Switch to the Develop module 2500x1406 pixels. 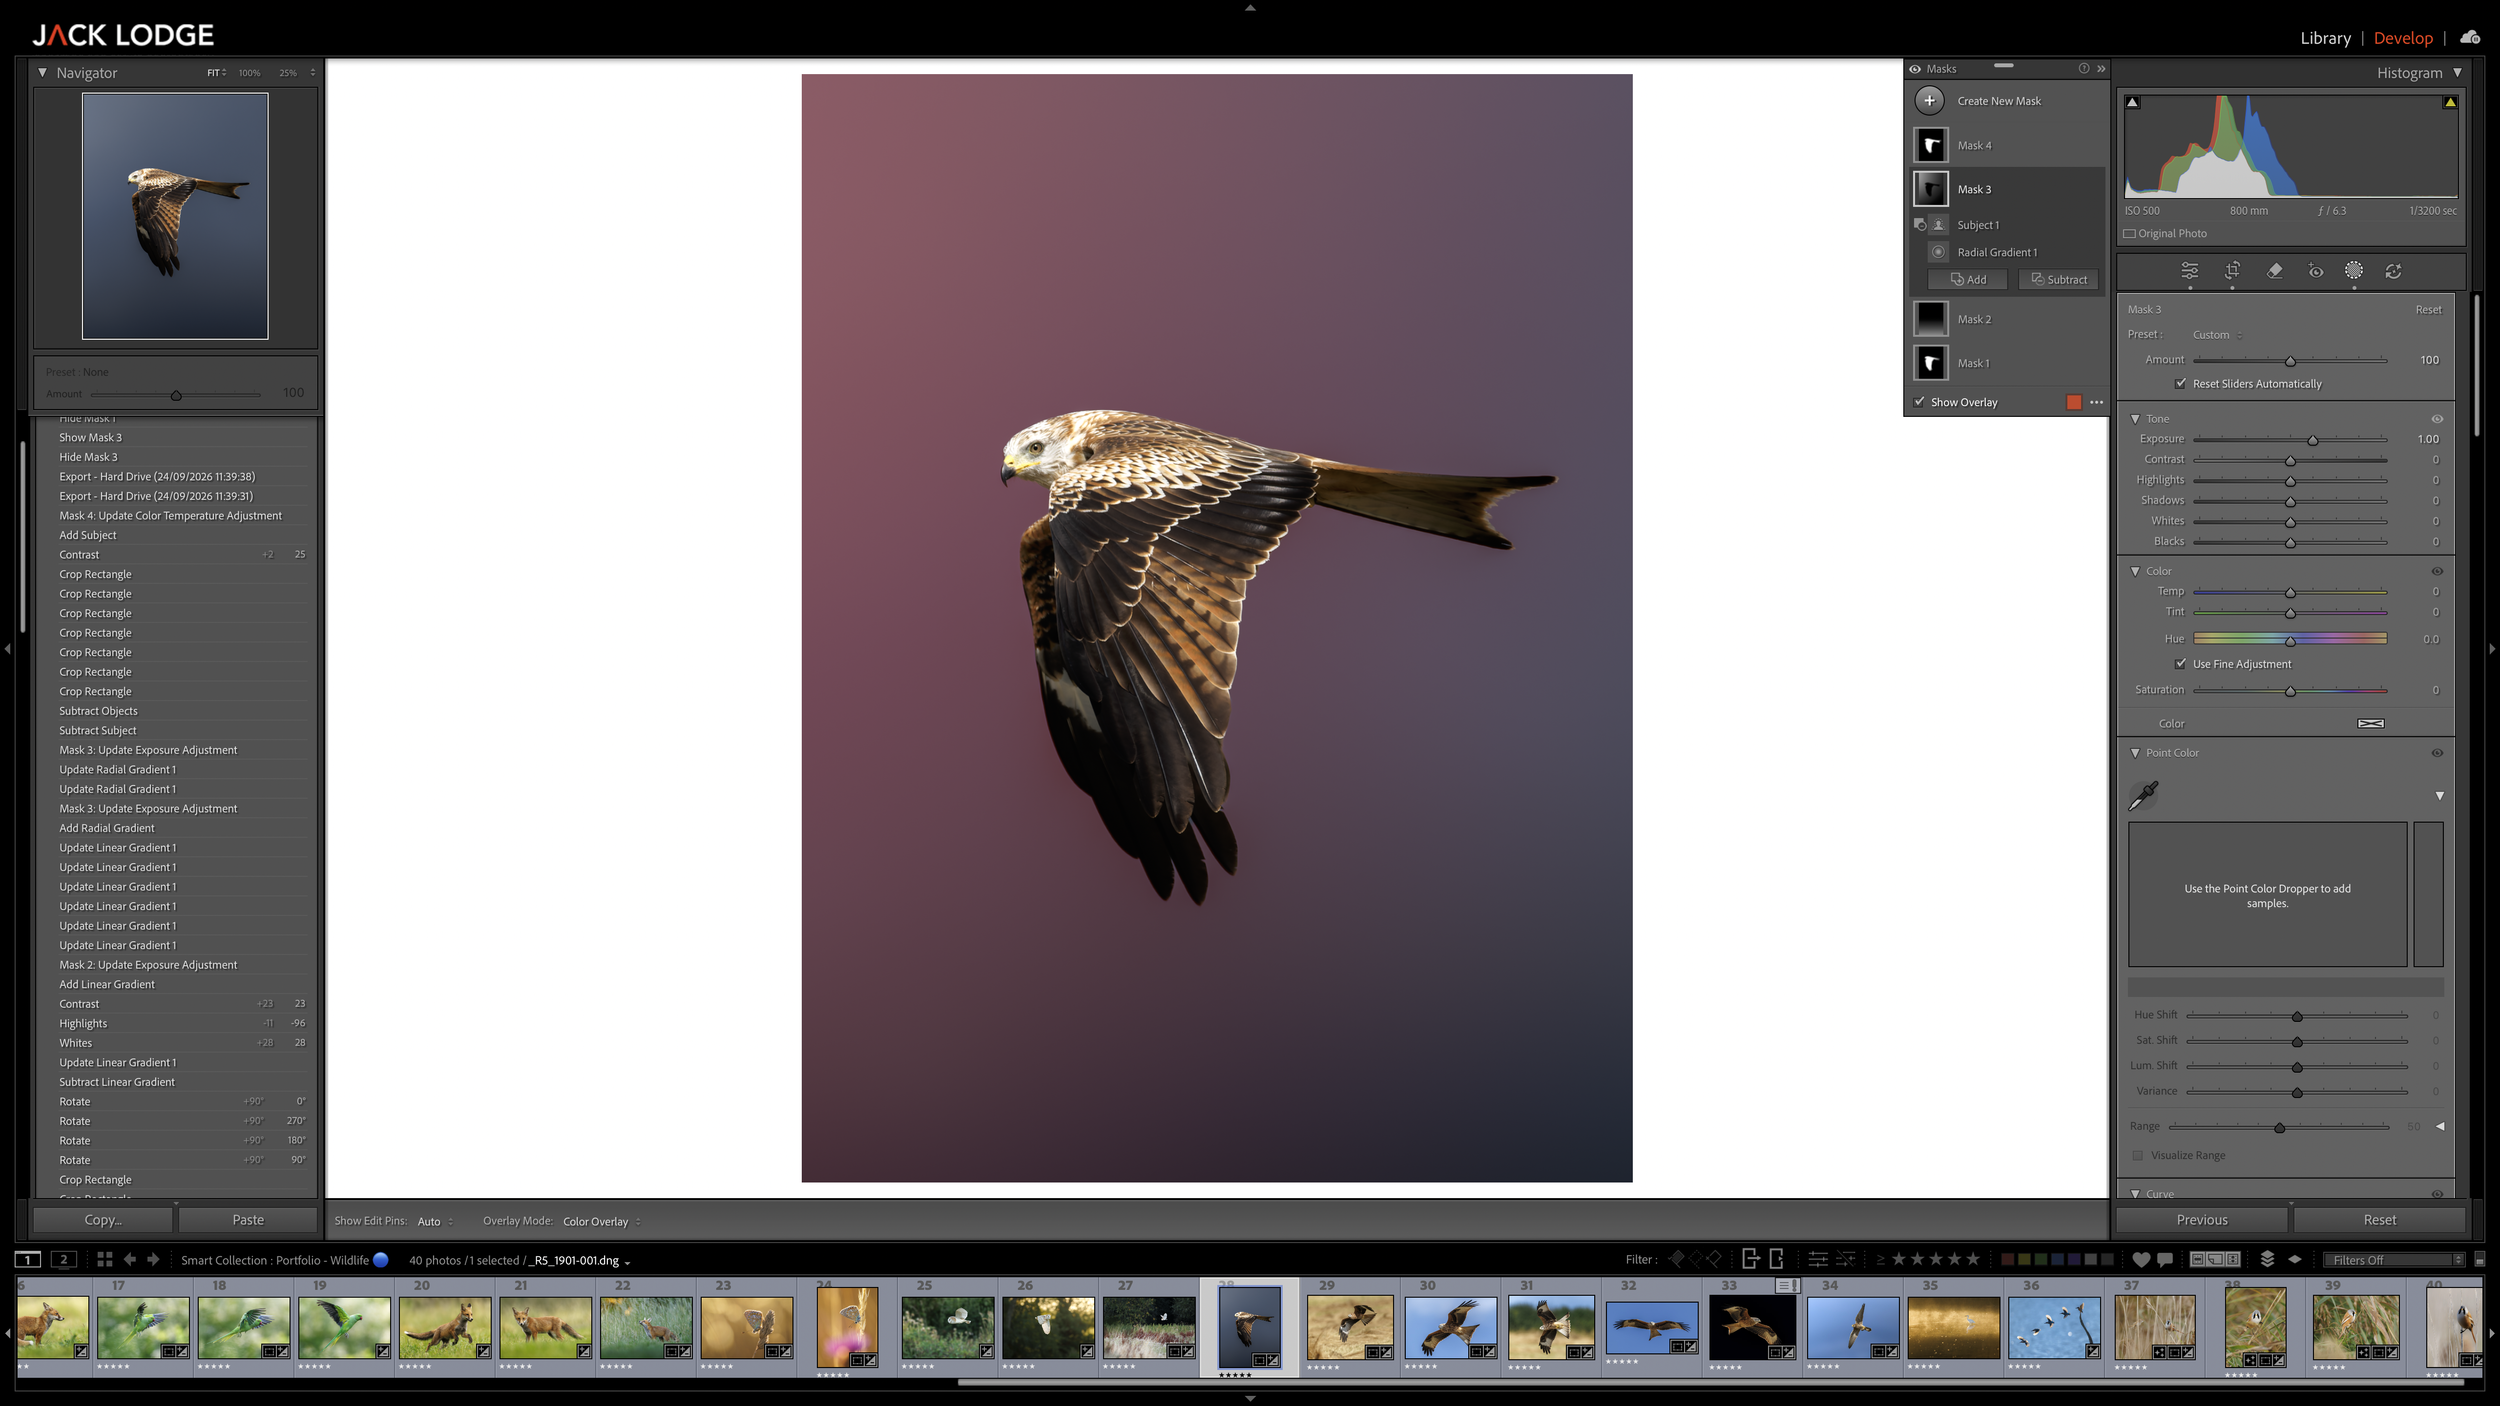click(x=2403, y=38)
